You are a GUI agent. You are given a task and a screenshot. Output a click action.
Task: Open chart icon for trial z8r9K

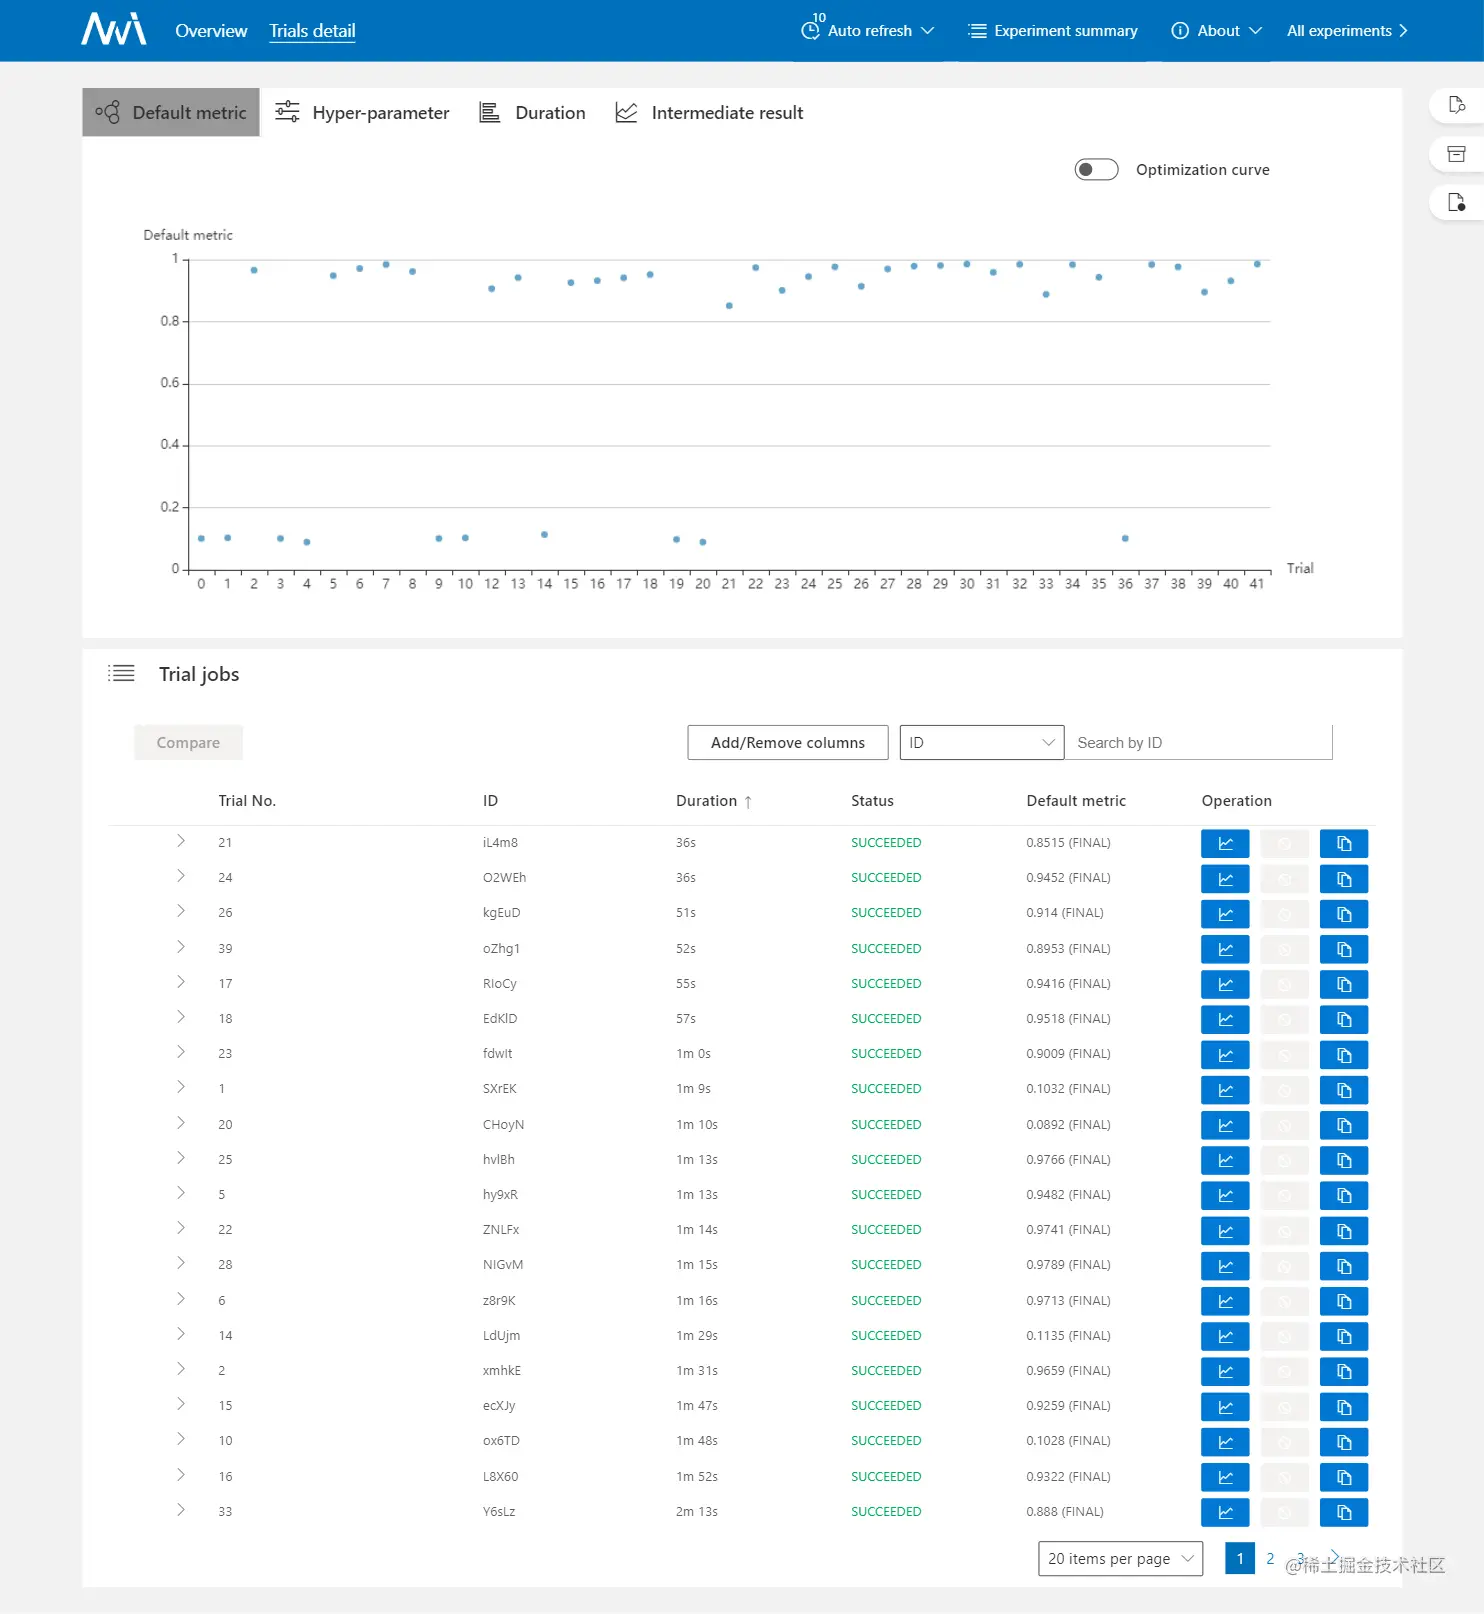pos(1225,1301)
